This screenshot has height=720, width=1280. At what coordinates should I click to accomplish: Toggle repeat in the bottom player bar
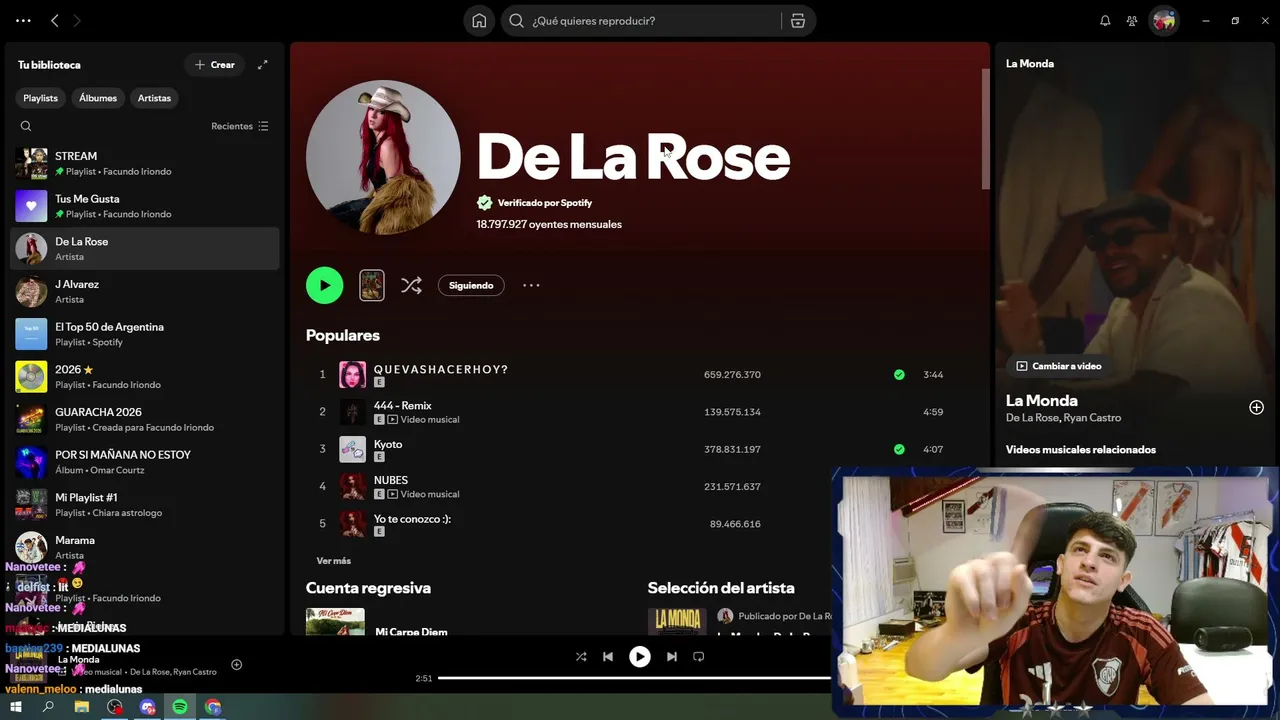[x=699, y=657]
